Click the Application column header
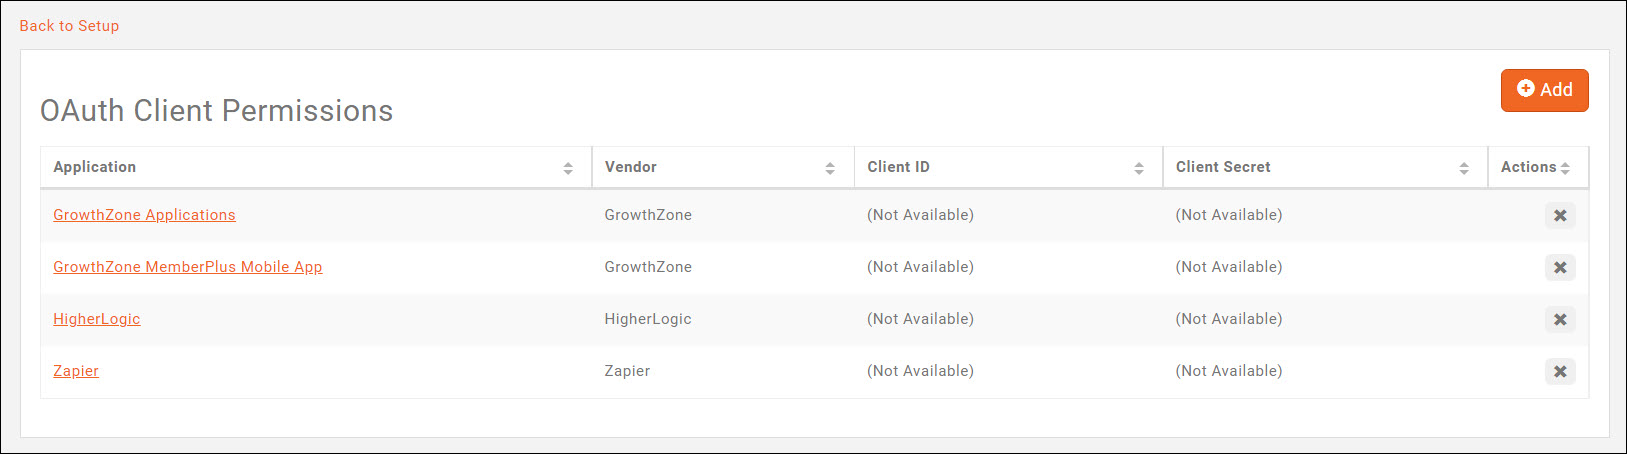Screen dimensions: 1627x454 (x=95, y=167)
